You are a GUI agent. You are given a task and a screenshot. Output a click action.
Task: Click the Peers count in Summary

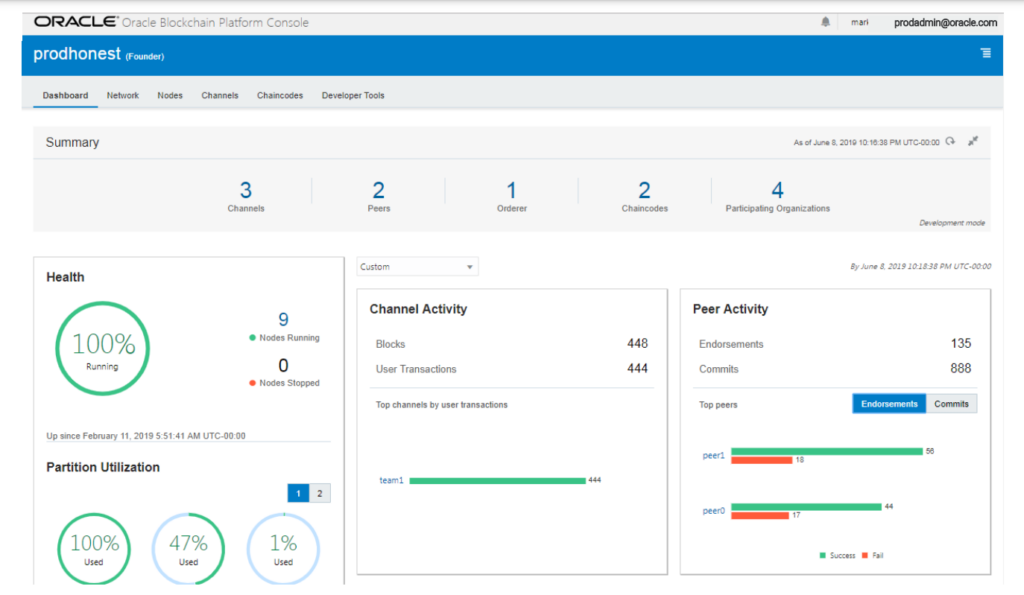pyautogui.click(x=378, y=190)
